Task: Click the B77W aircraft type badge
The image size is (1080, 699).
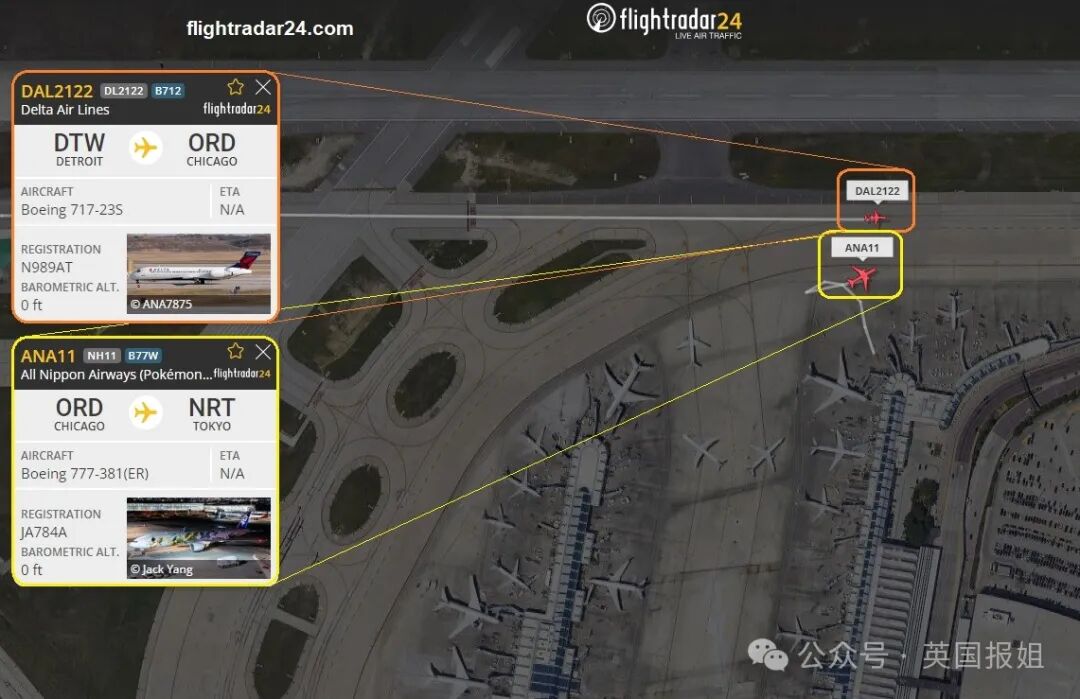Action: pyautogui.click(x=143, y=355)
